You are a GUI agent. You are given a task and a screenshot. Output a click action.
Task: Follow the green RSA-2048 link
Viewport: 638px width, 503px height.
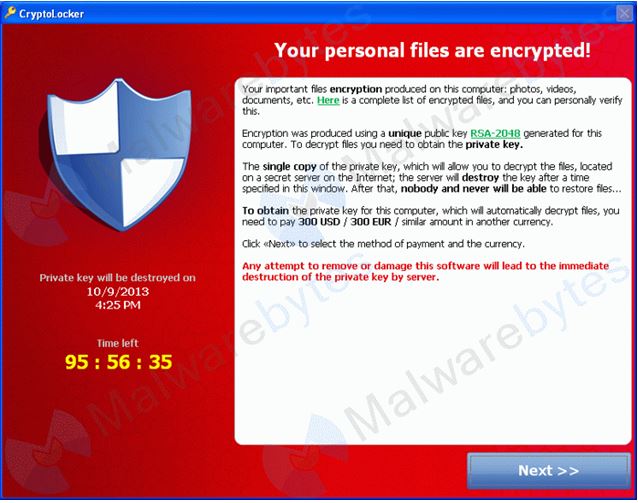coord(495,133)
